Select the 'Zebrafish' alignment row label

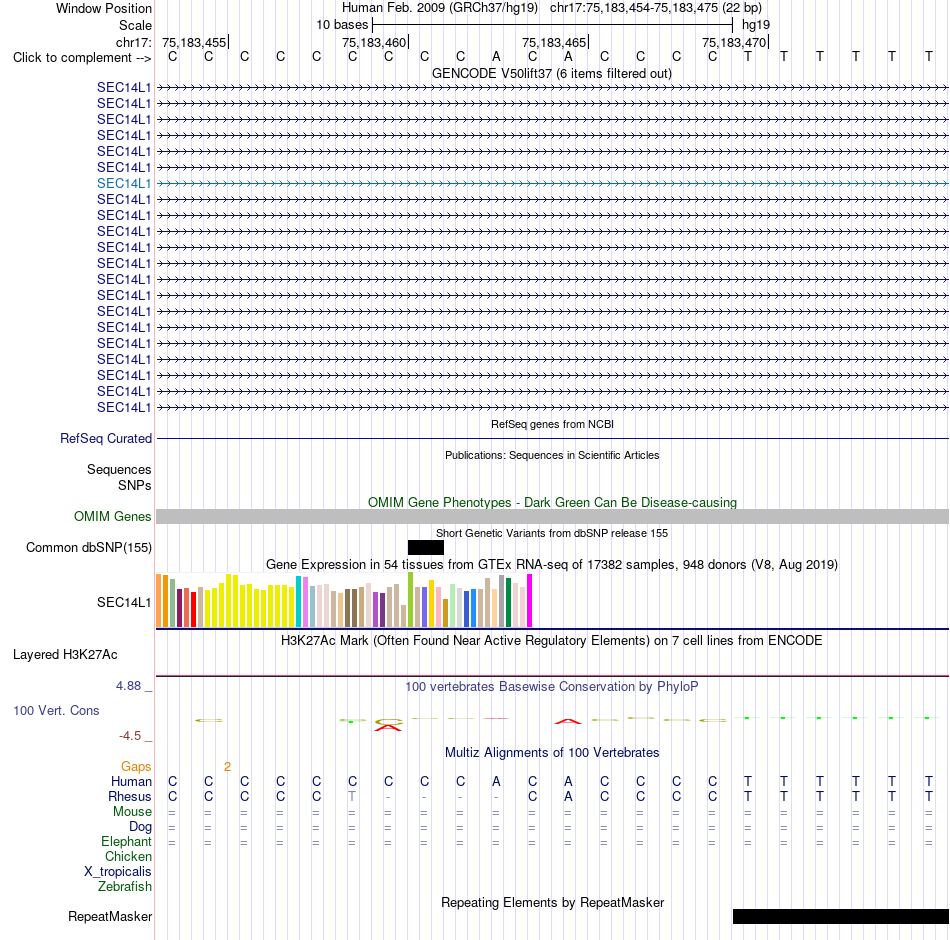coord(124,886)
